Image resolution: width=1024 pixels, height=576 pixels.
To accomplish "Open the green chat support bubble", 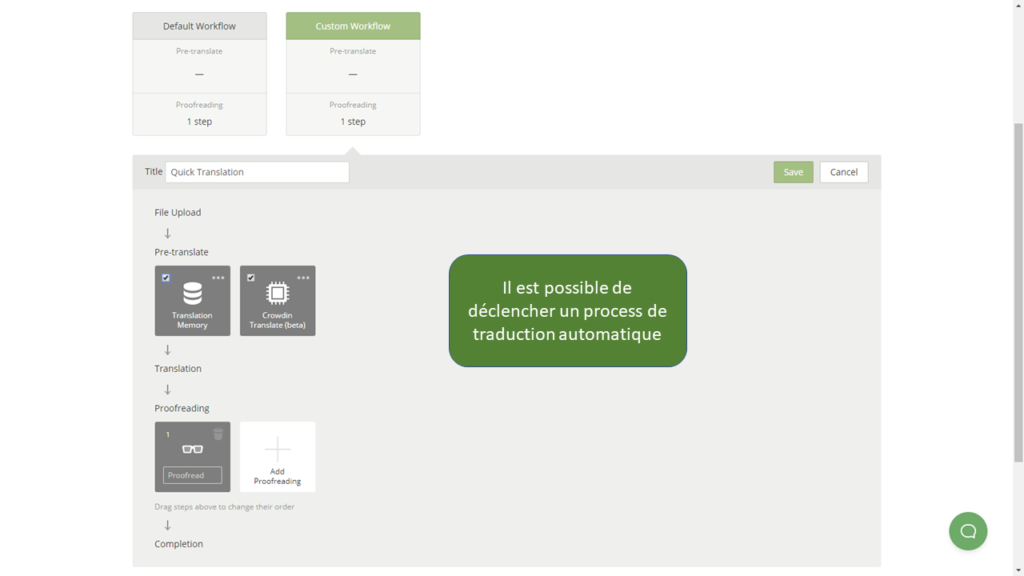I will coord(968,531).
